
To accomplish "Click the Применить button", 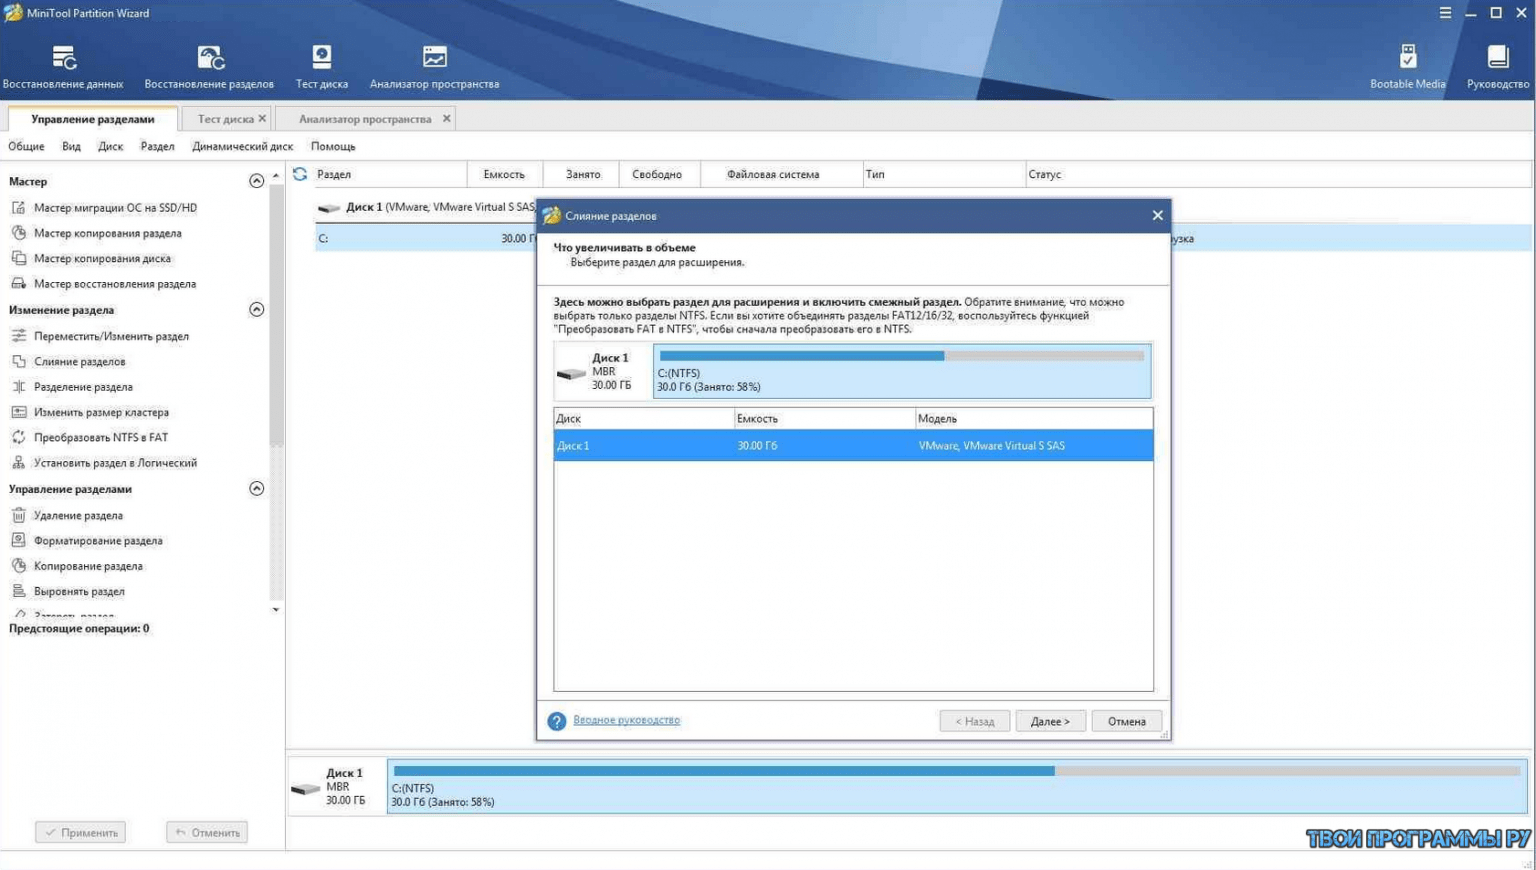I will [x=81, y=832].
